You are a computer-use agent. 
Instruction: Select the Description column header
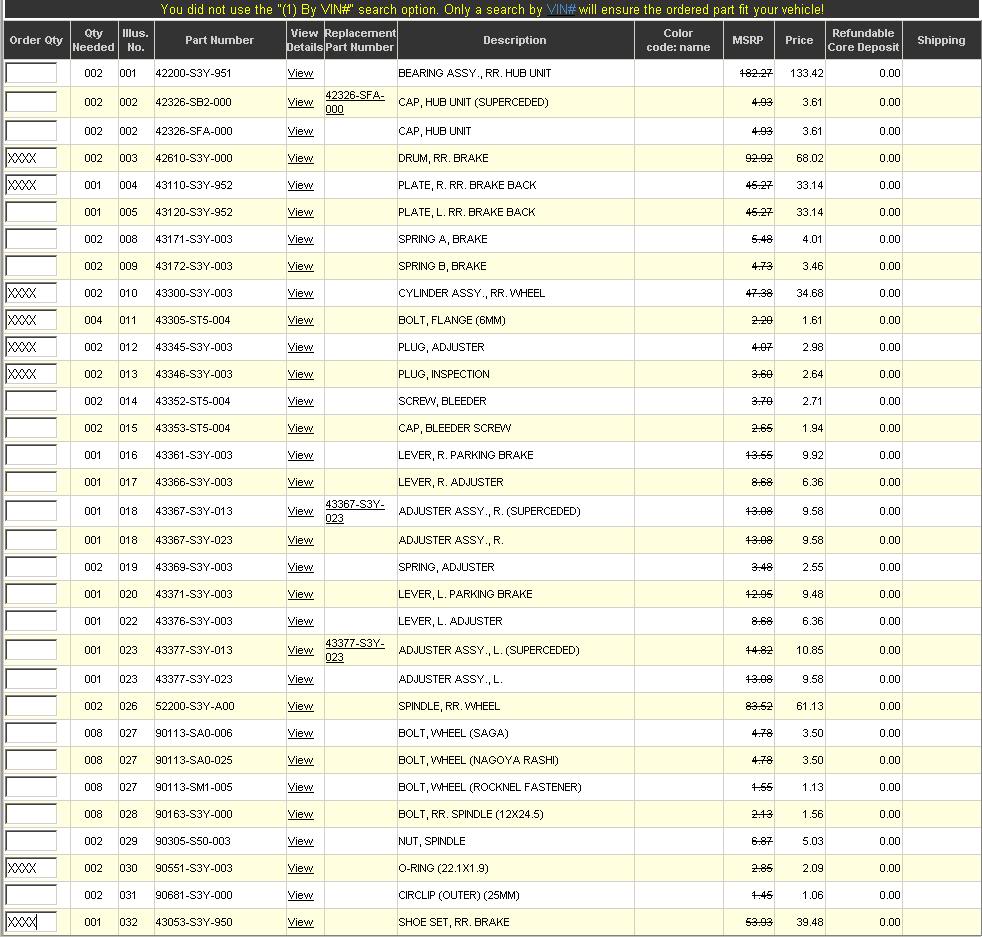pos(515,40)
